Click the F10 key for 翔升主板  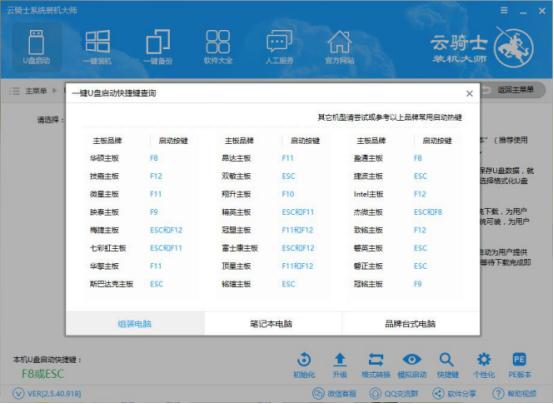288,194
